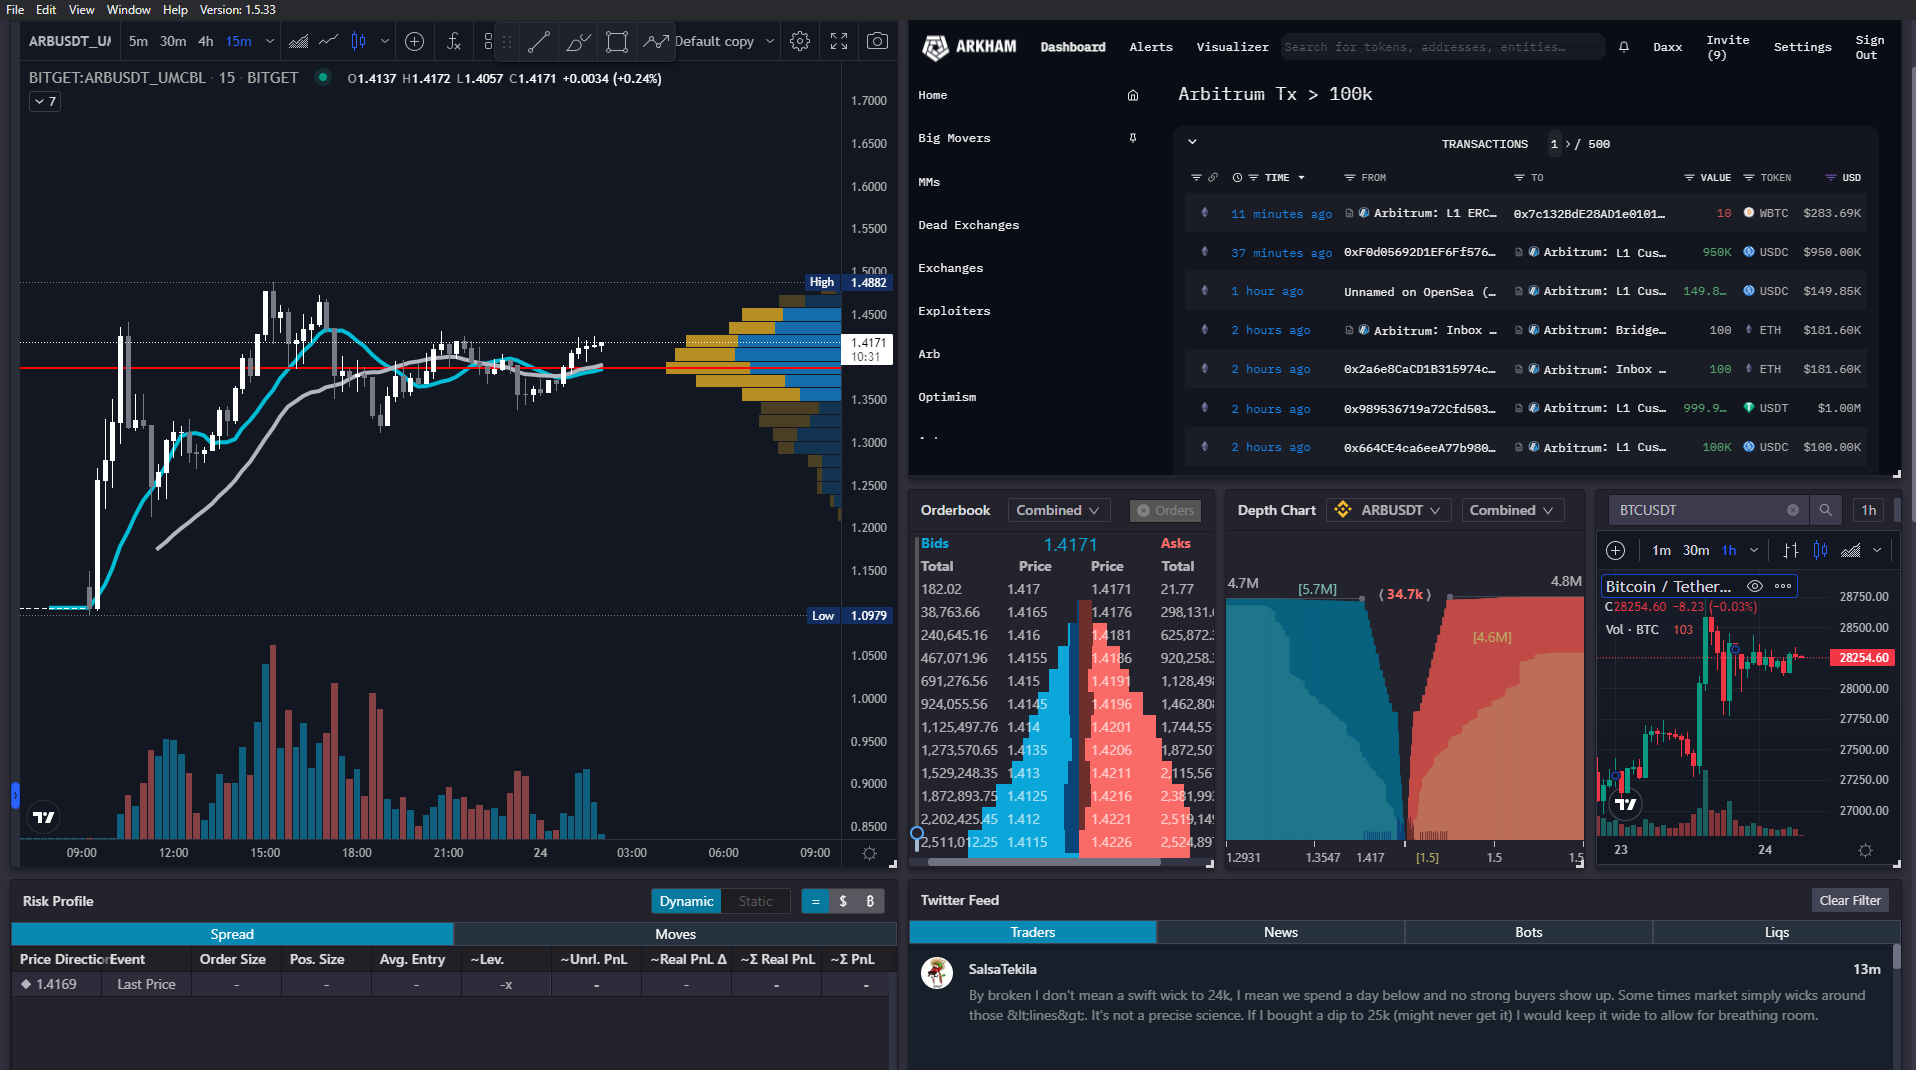Toggle Orders display in Orderbook
The height and width of the screenshot is (1070, 1916).
point(1165,511)
